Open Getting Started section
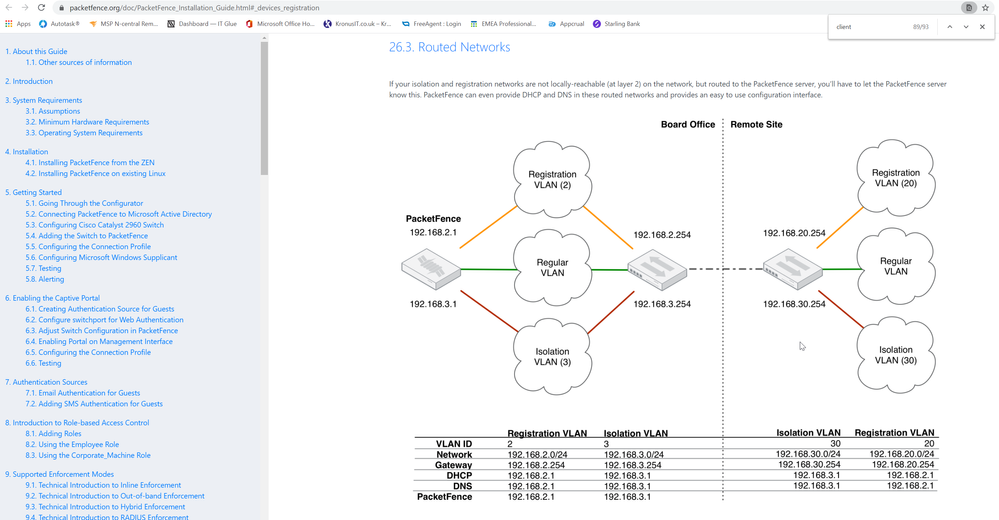 tap(33, 192)
